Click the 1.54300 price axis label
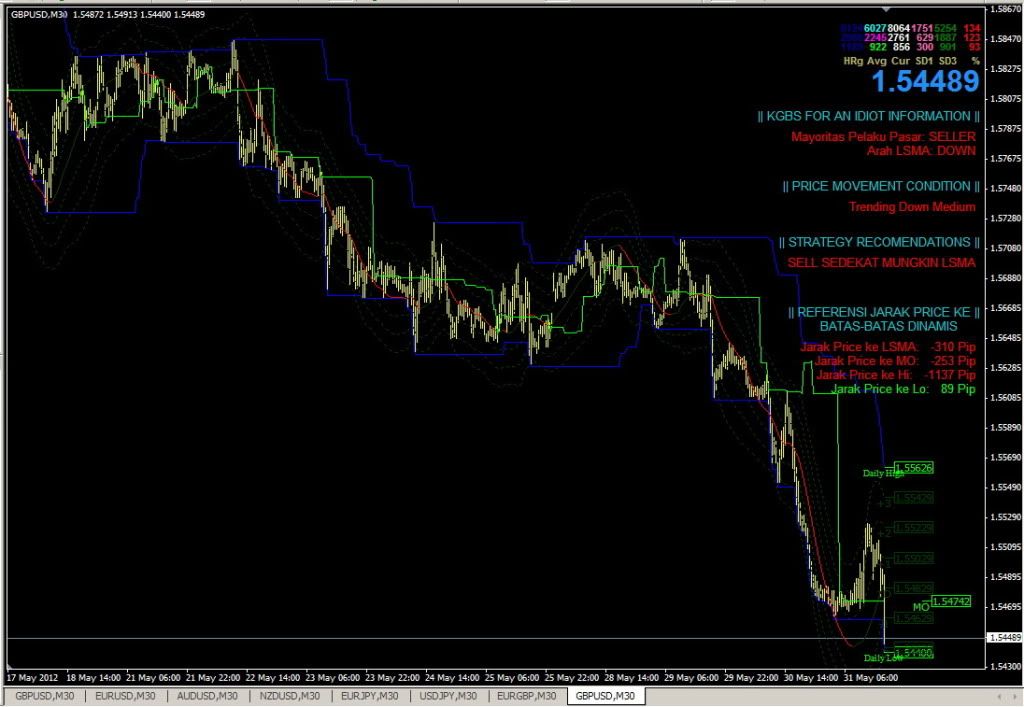This screenshot has height=707, width=1024. tap(1005, 666)
